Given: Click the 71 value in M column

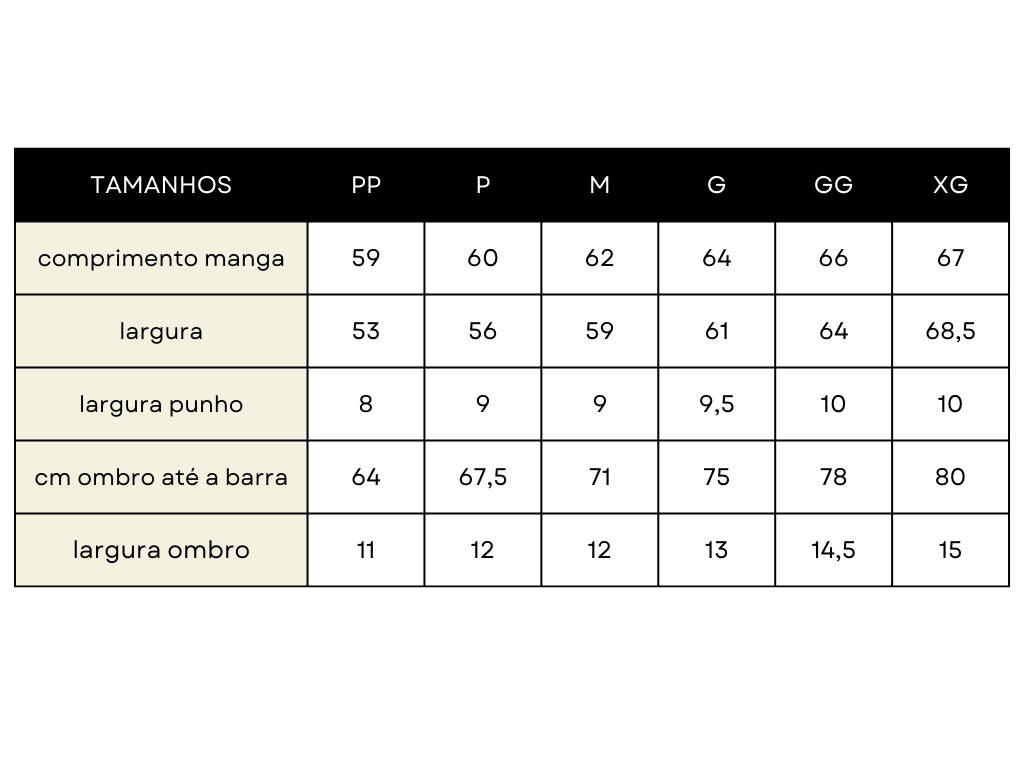Looking at the screenshot, I should 600,477.
